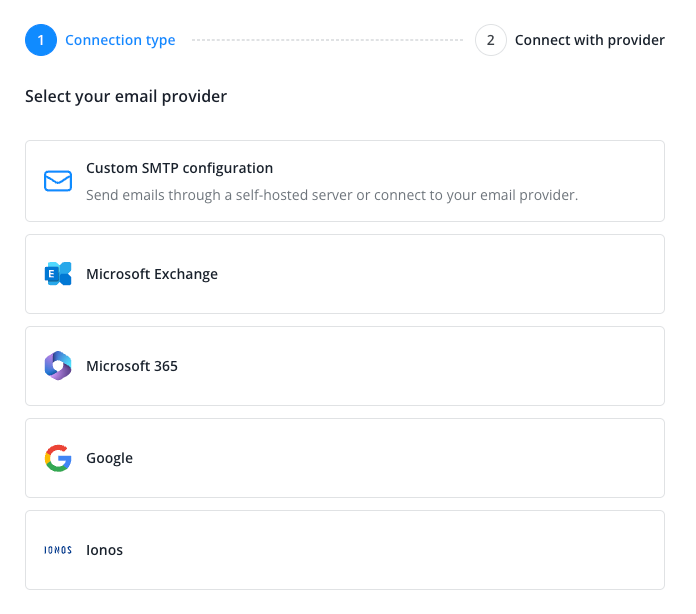Open the Connection type step
696x614 pixels.
[x=120, y=41]
